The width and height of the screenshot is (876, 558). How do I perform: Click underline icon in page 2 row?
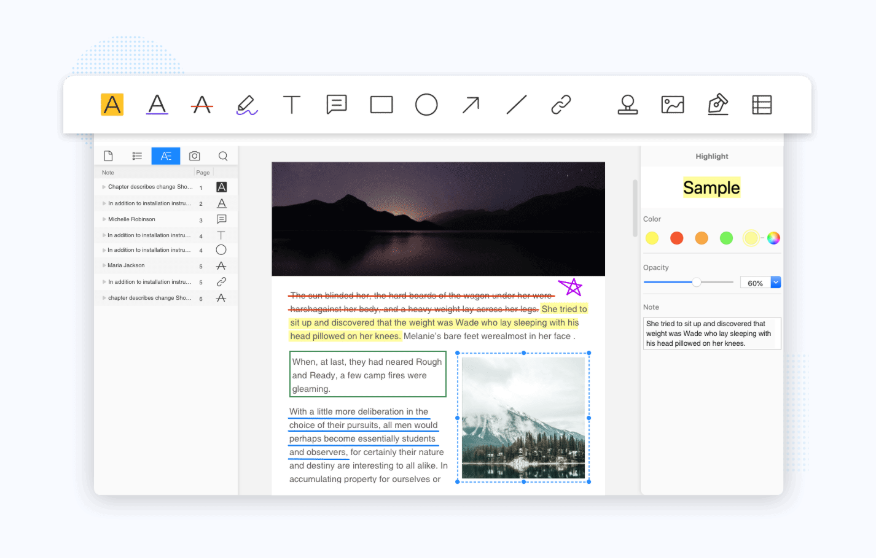pos(221,203)
